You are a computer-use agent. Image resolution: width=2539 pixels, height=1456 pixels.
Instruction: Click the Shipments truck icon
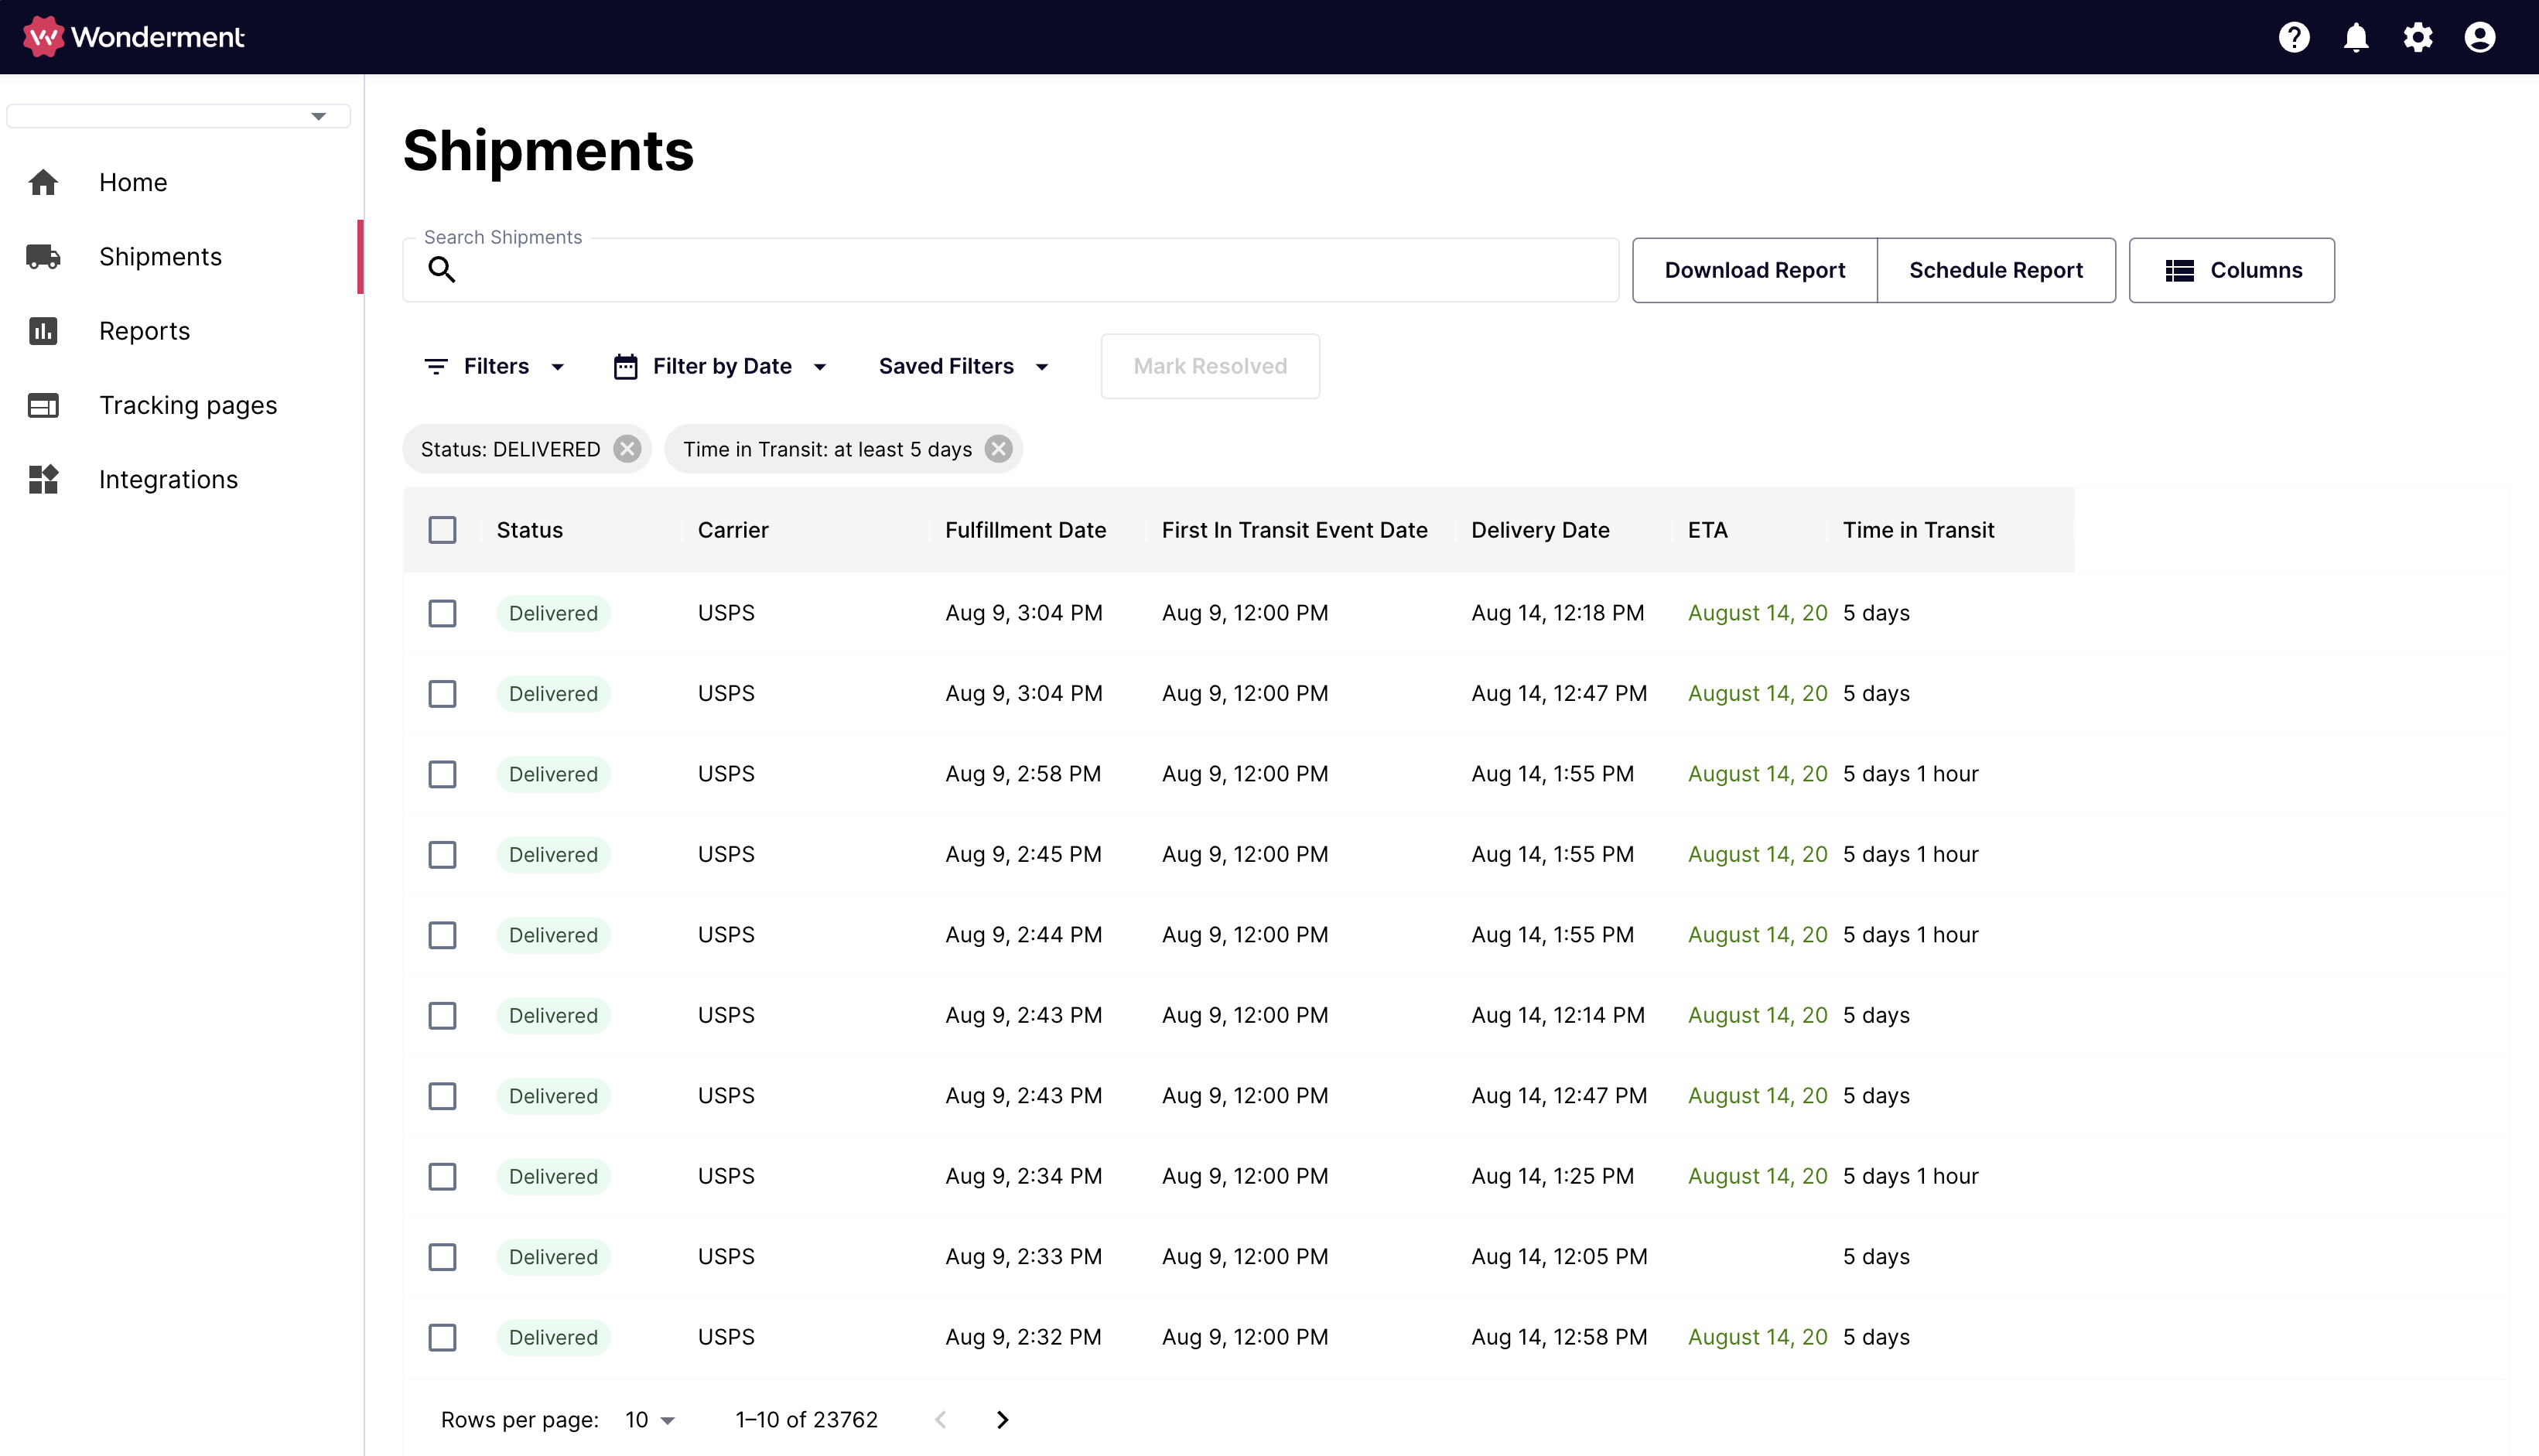42,256
